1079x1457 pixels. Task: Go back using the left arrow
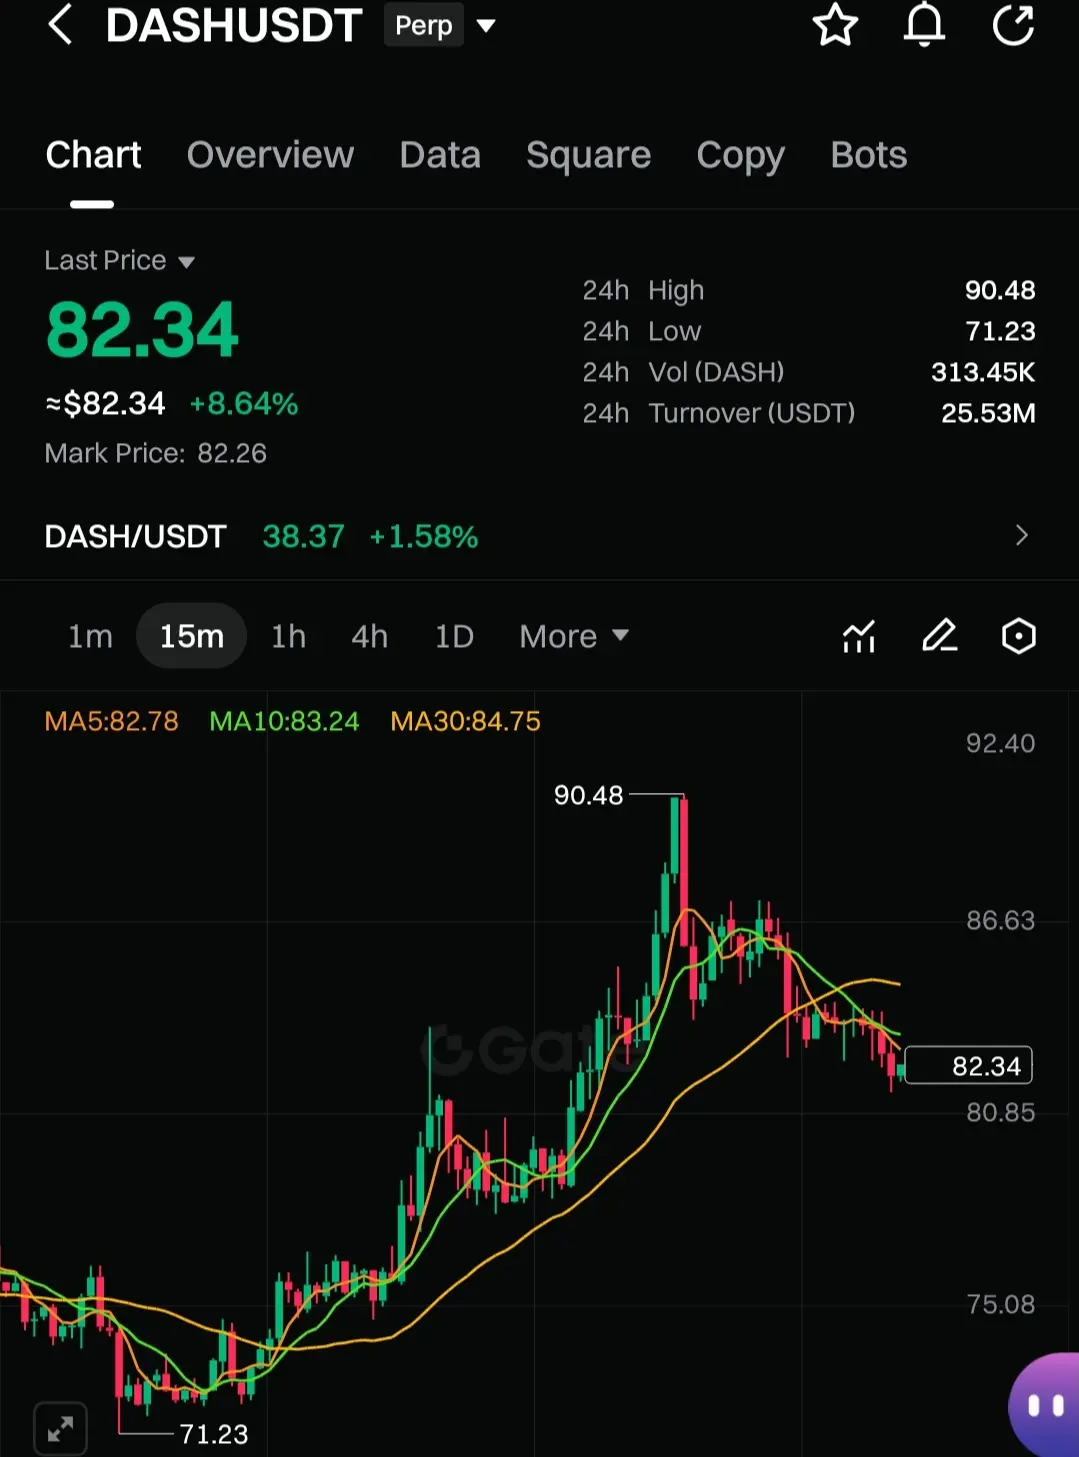pos(60,25)
